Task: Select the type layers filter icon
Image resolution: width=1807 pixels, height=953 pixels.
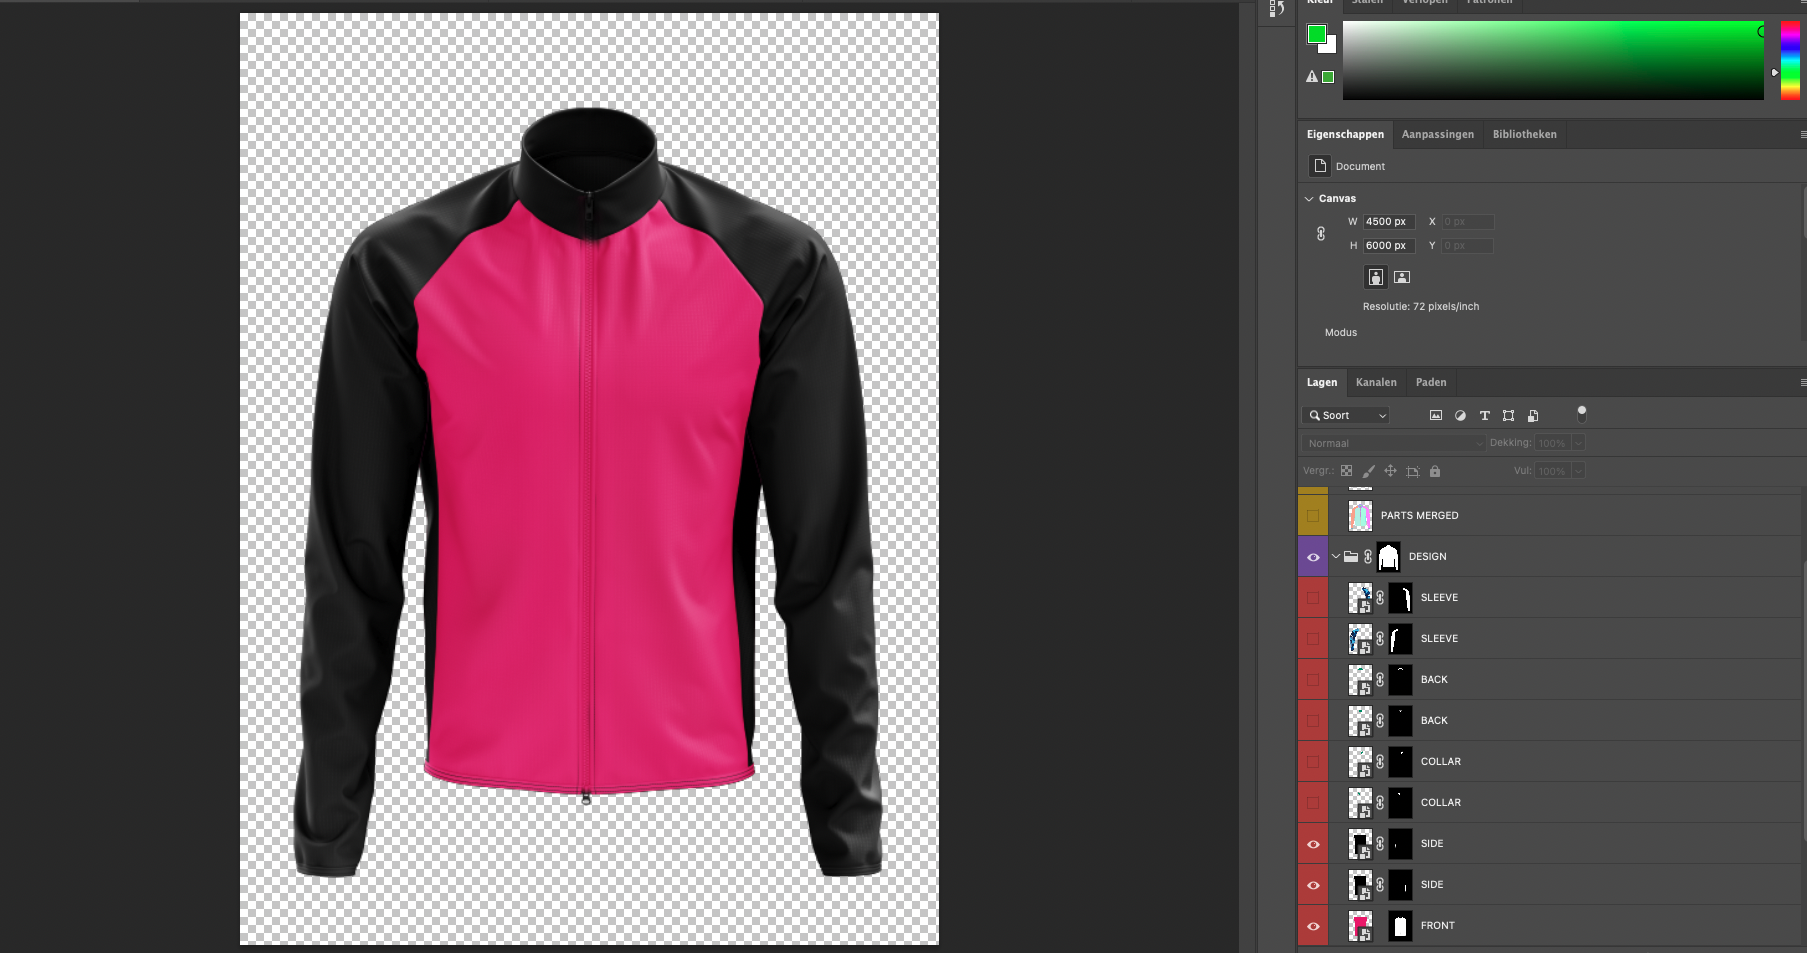Action: pyautogui.click(x=1485, y=415)
